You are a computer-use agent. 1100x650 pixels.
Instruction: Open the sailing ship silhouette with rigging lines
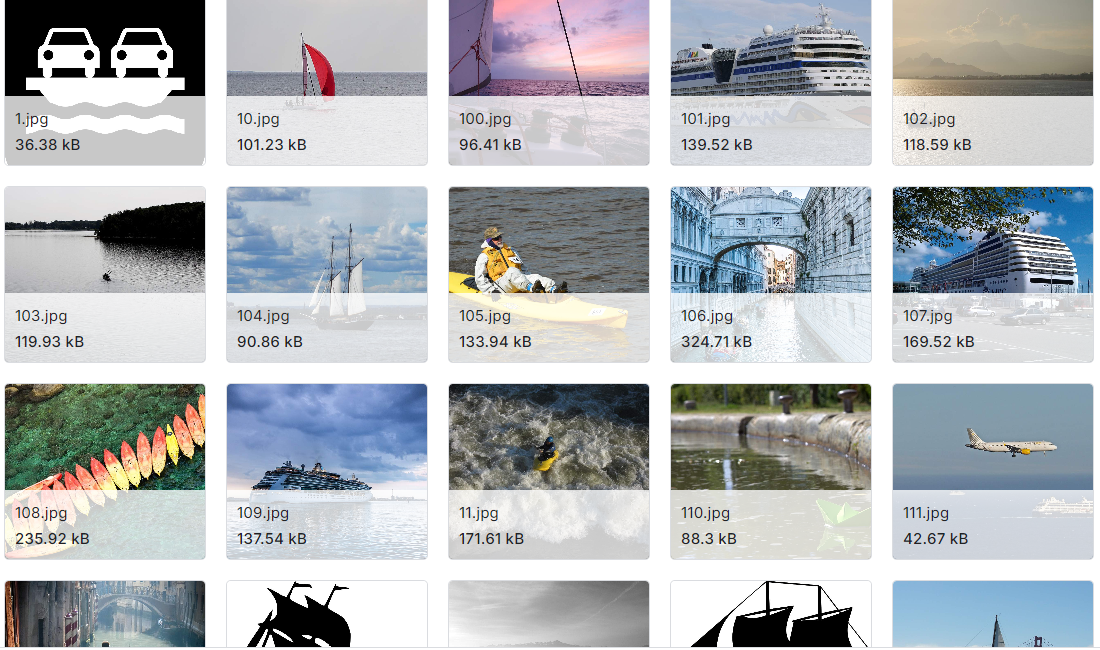coord(771,614)
